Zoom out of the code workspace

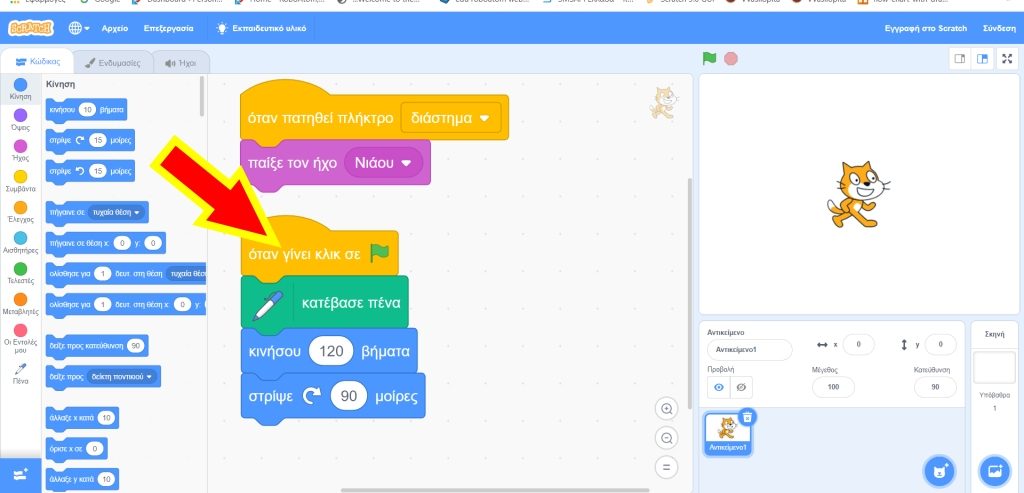click(x=666, y=437)
